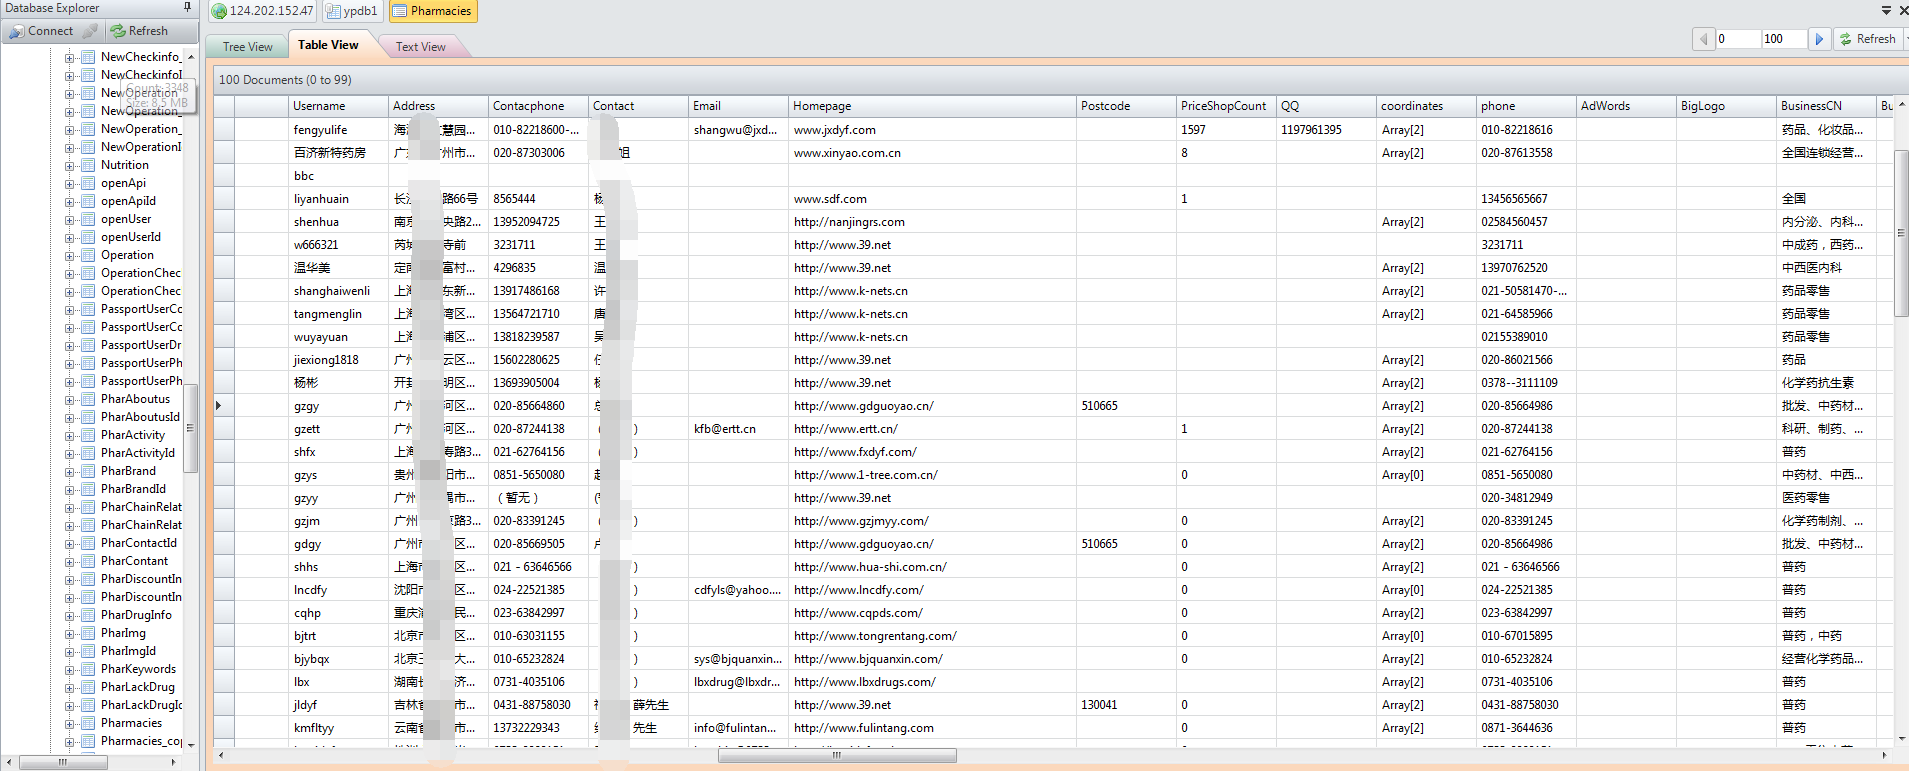
Task: Click the explorer tree scroll-down arrow
Action: coord(190,744)
